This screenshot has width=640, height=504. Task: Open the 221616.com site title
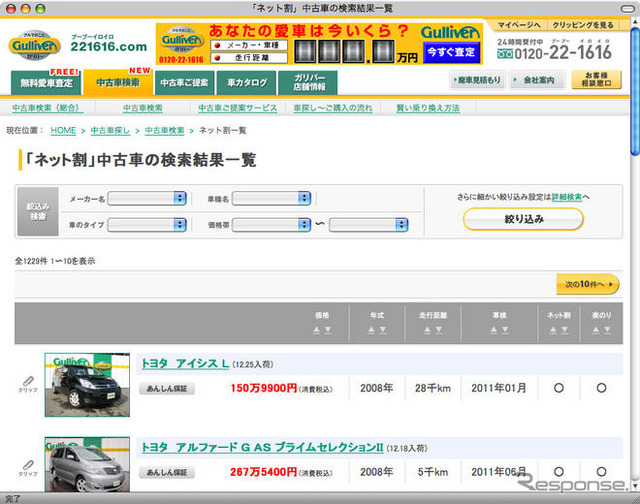coord(109,44)
